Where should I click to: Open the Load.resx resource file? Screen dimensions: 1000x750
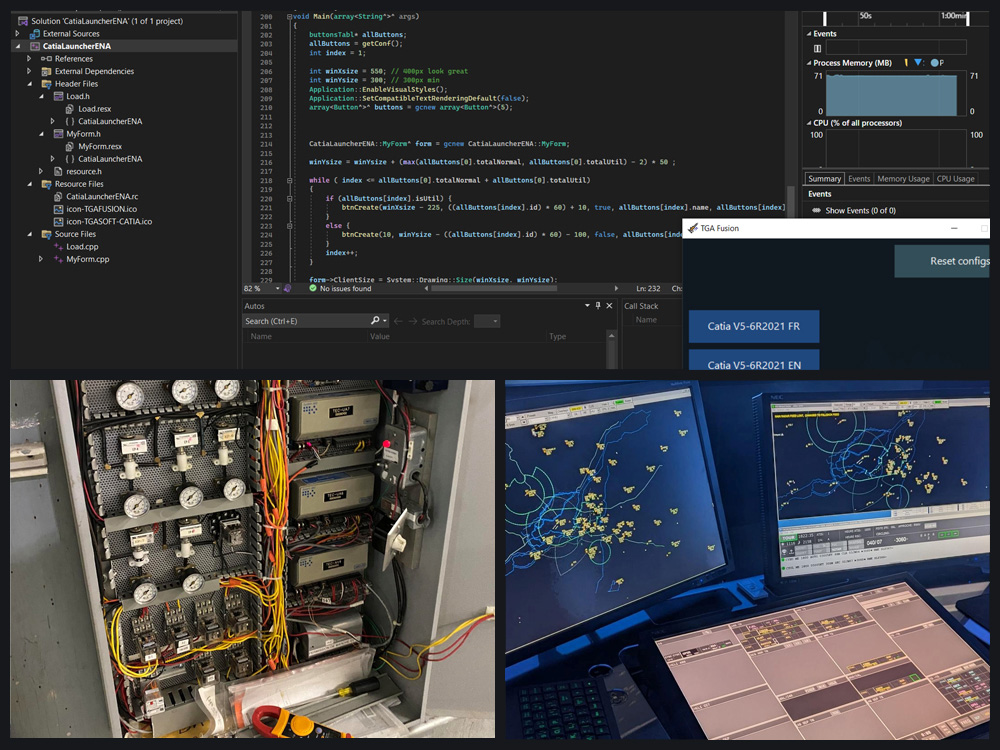click(x=94, y=109)
